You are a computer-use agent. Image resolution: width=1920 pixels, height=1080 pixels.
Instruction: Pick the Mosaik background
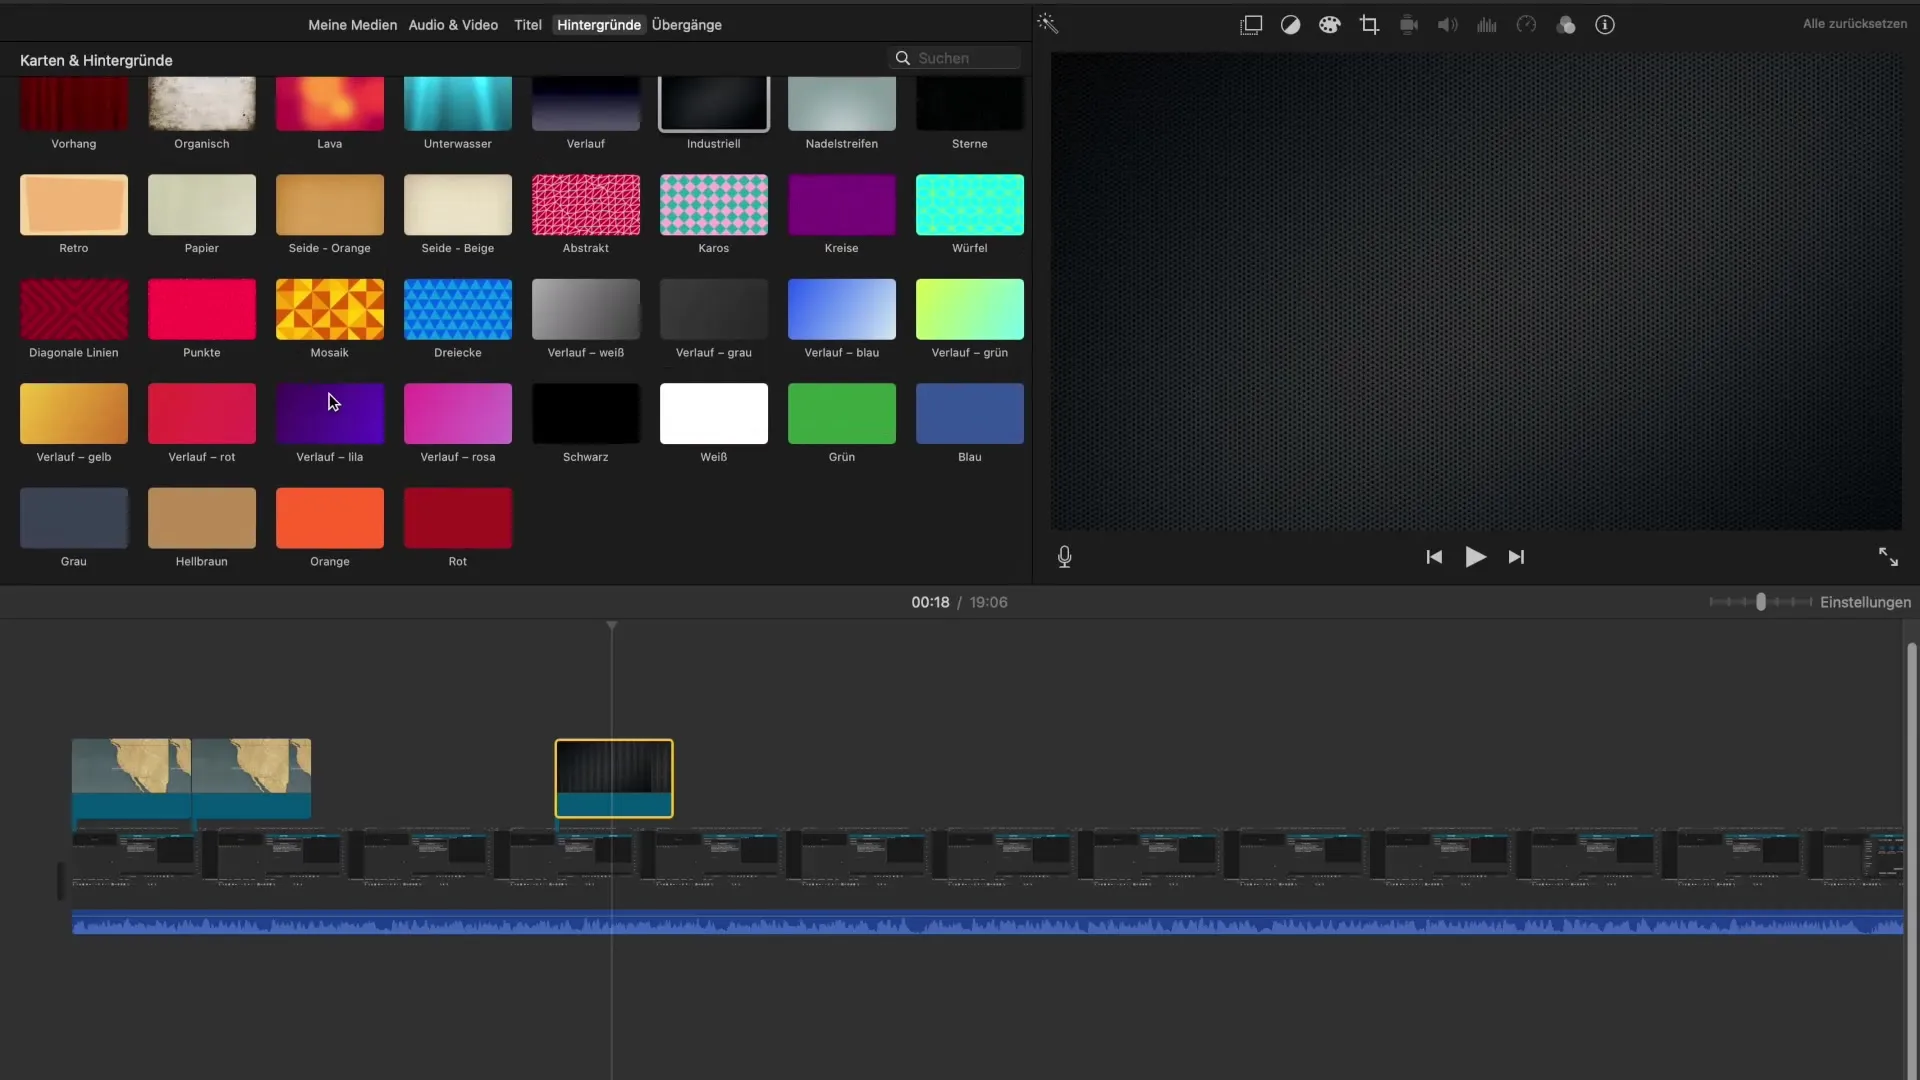pyautogui.click(x=330, y=309)
